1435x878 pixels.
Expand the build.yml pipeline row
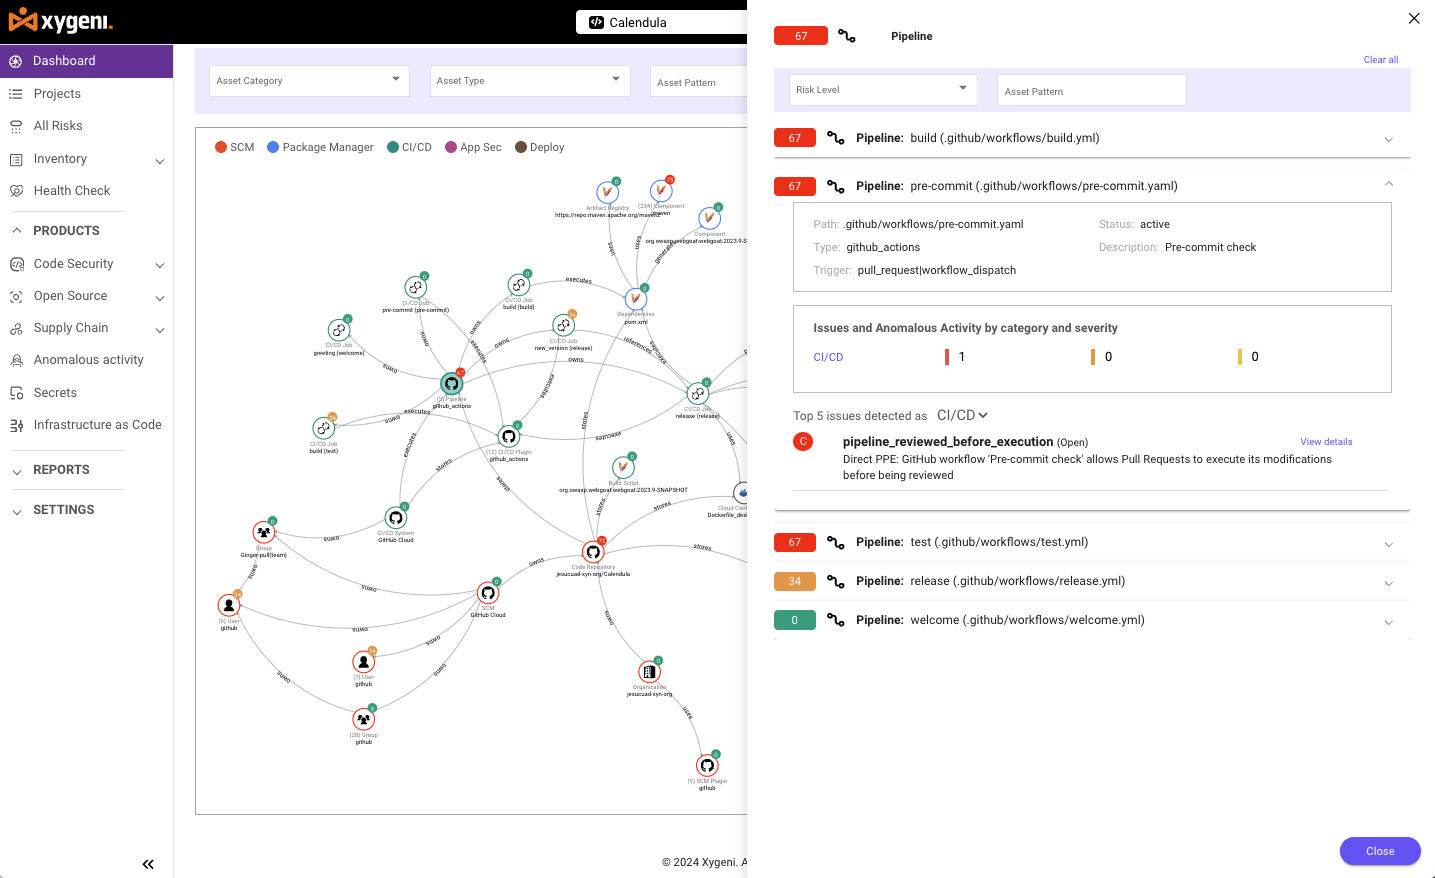[1388, 140]
